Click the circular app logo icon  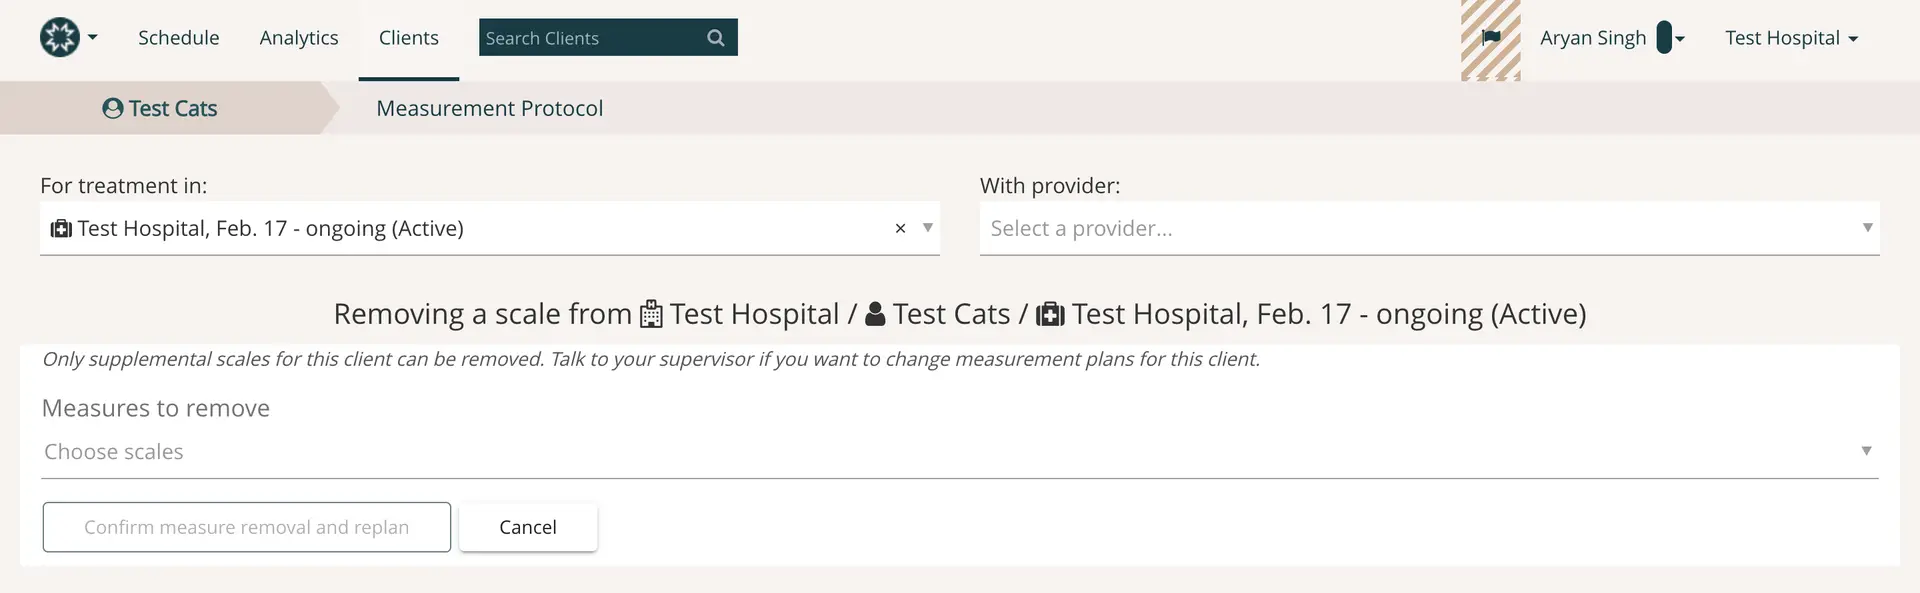click(x=58, y=37)
